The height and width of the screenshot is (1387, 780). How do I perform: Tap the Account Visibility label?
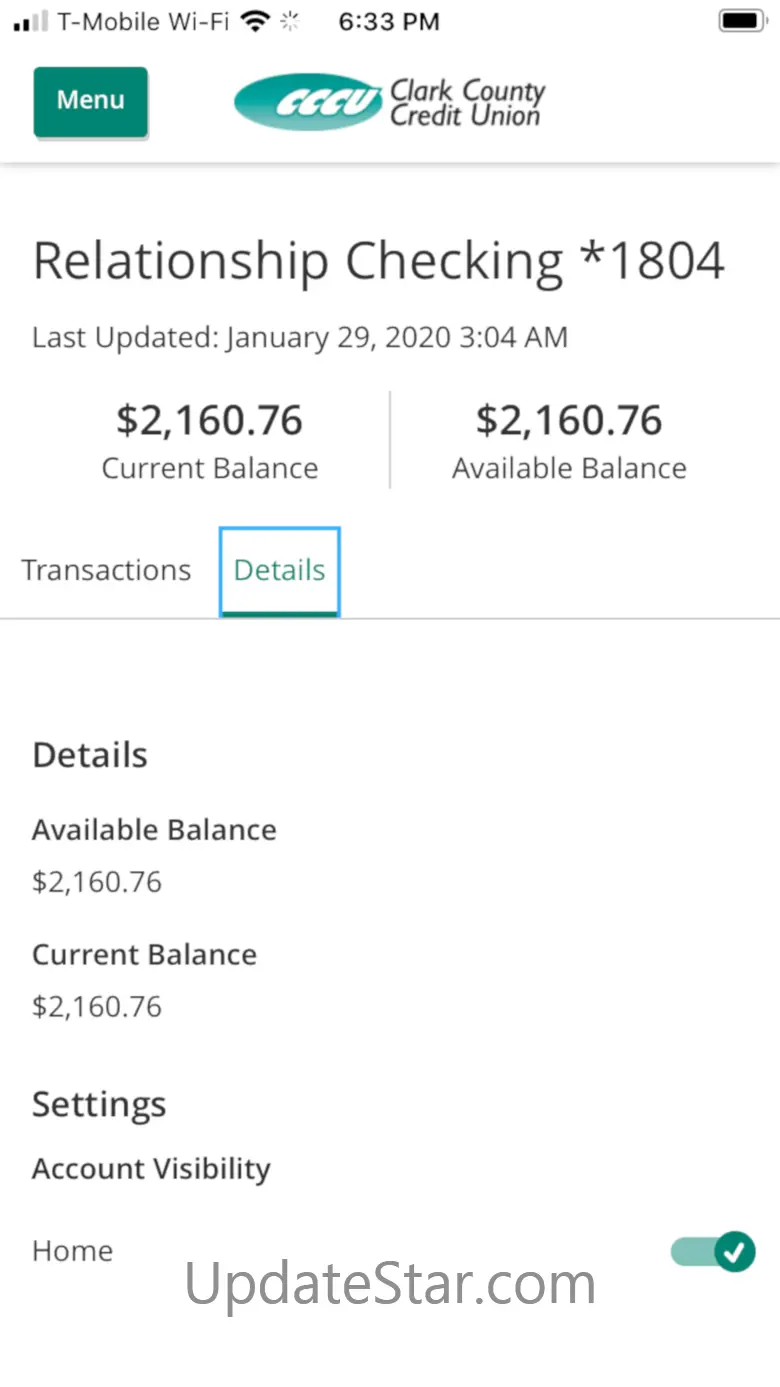[151, 1169]
